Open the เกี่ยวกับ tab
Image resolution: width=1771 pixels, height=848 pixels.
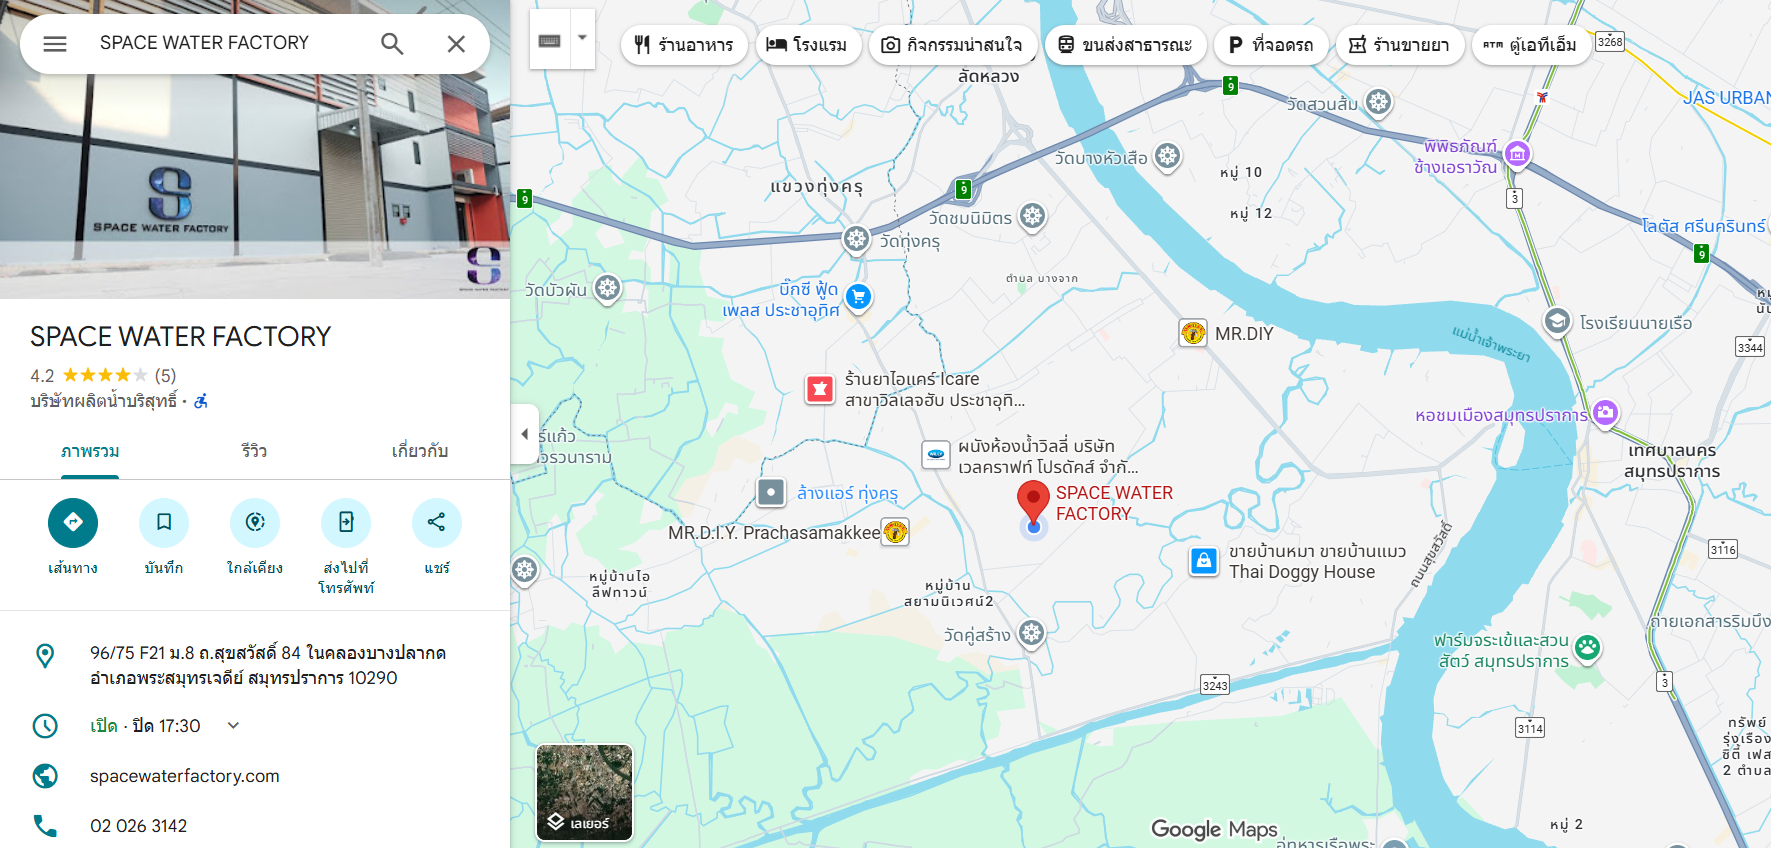click(420, 451)
